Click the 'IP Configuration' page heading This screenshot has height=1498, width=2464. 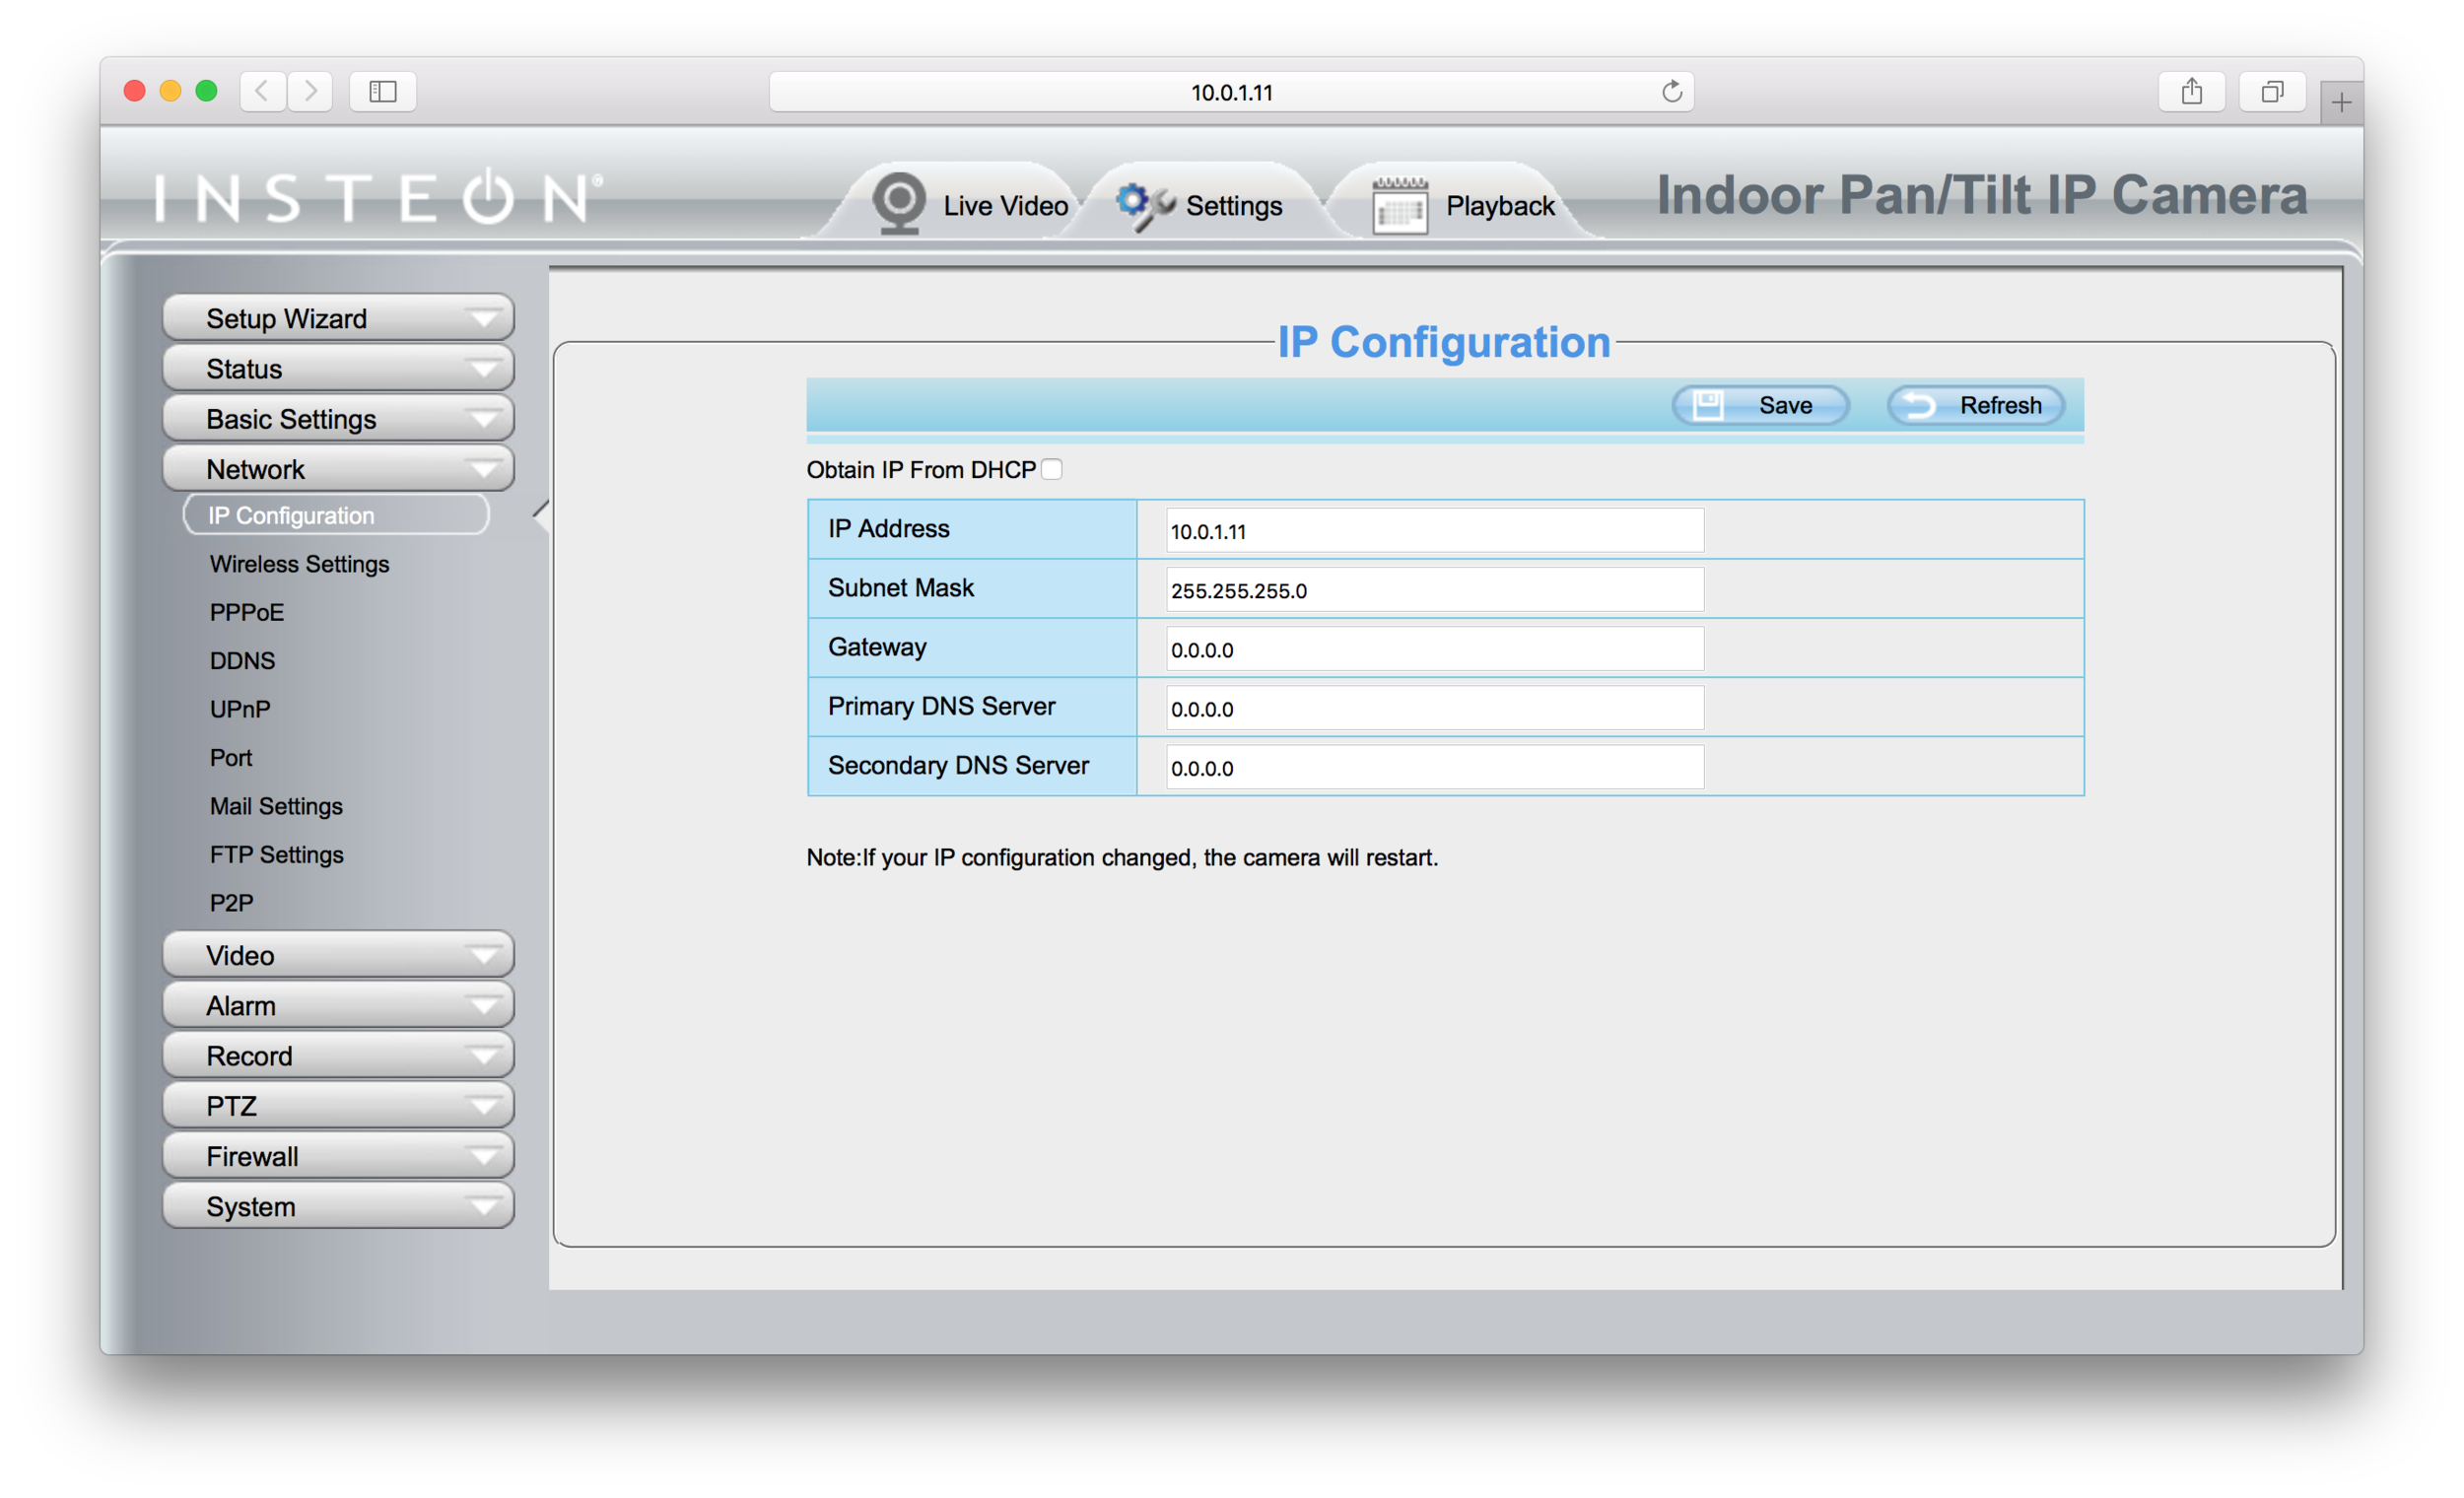point(1444,342)
